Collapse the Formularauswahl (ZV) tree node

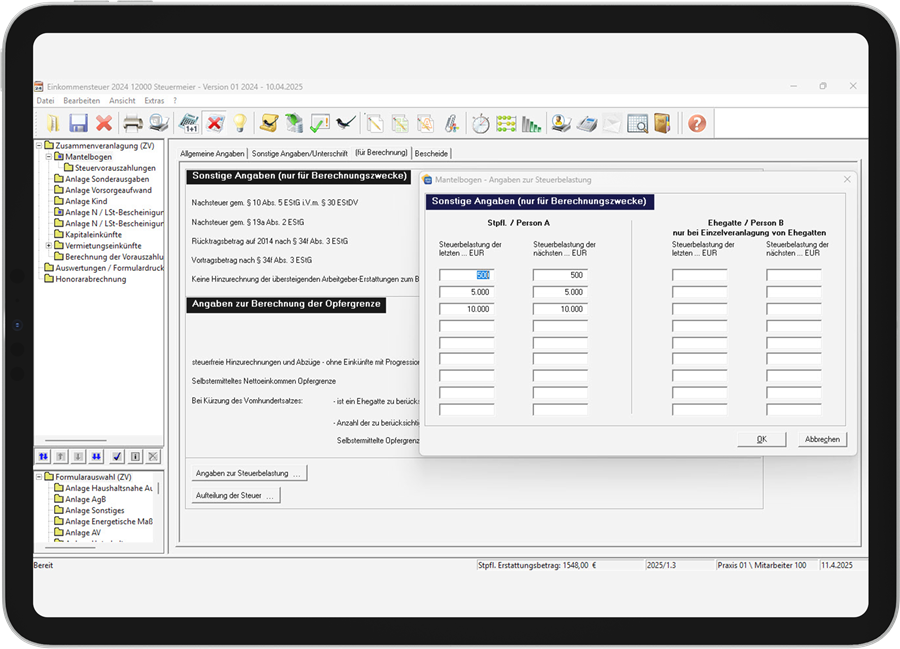click(39, 477)
